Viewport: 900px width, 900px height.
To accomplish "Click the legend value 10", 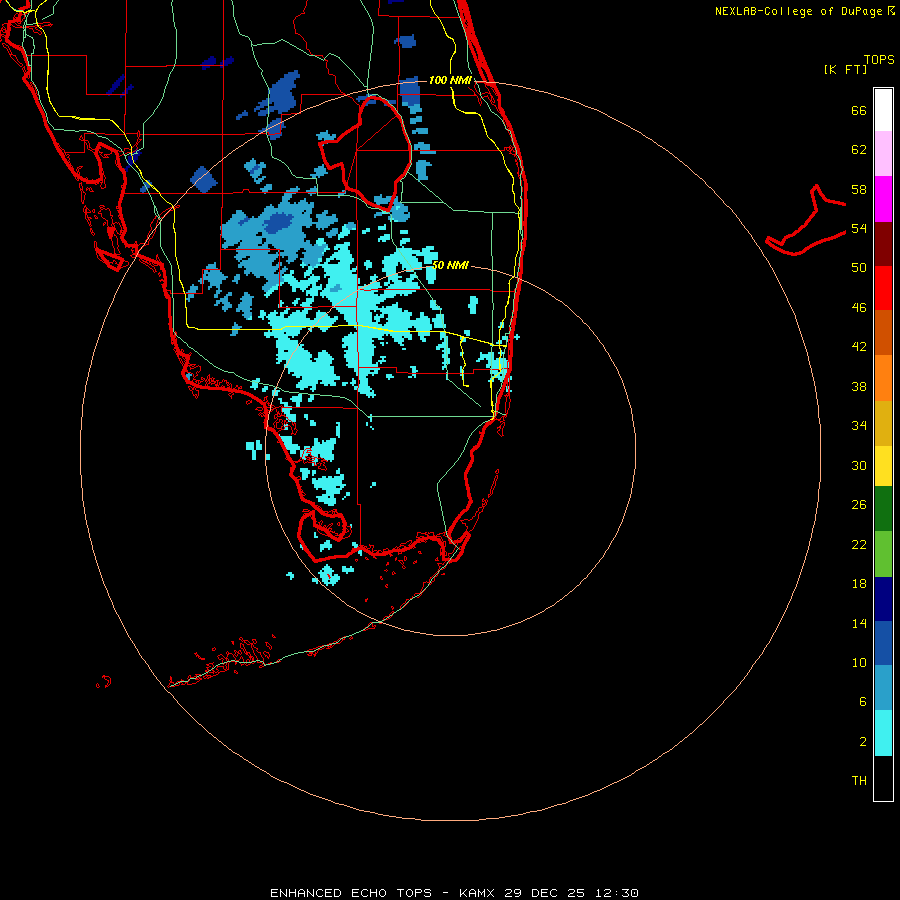I will click(859, 662).
